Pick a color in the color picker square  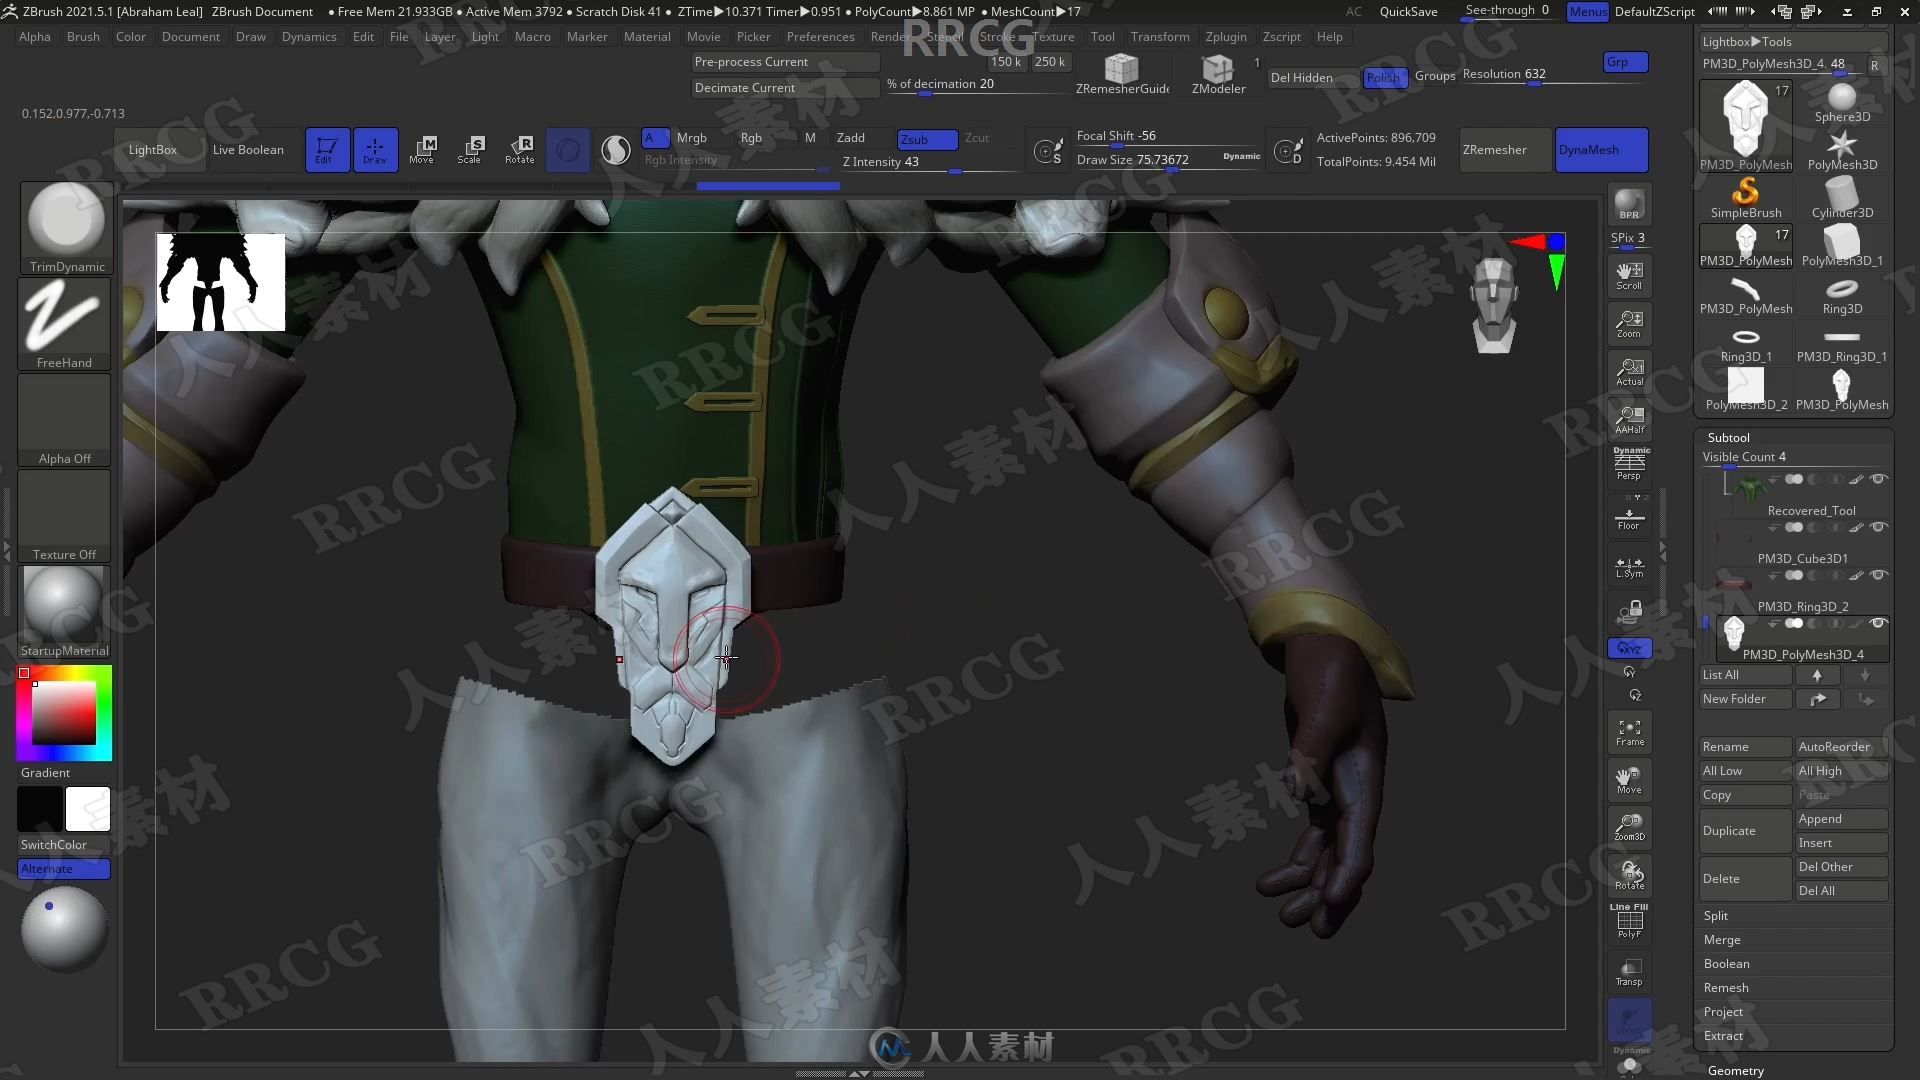(x=64, y=713)
